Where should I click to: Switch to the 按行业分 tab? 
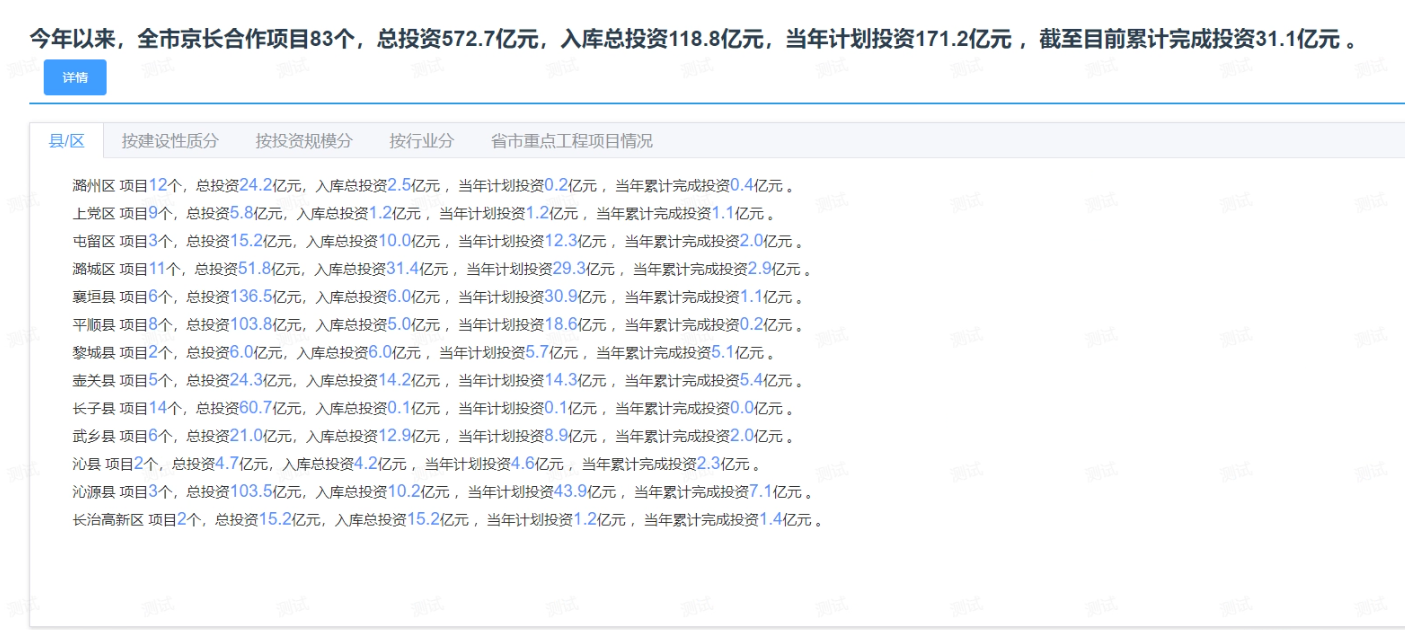(421, 141)
